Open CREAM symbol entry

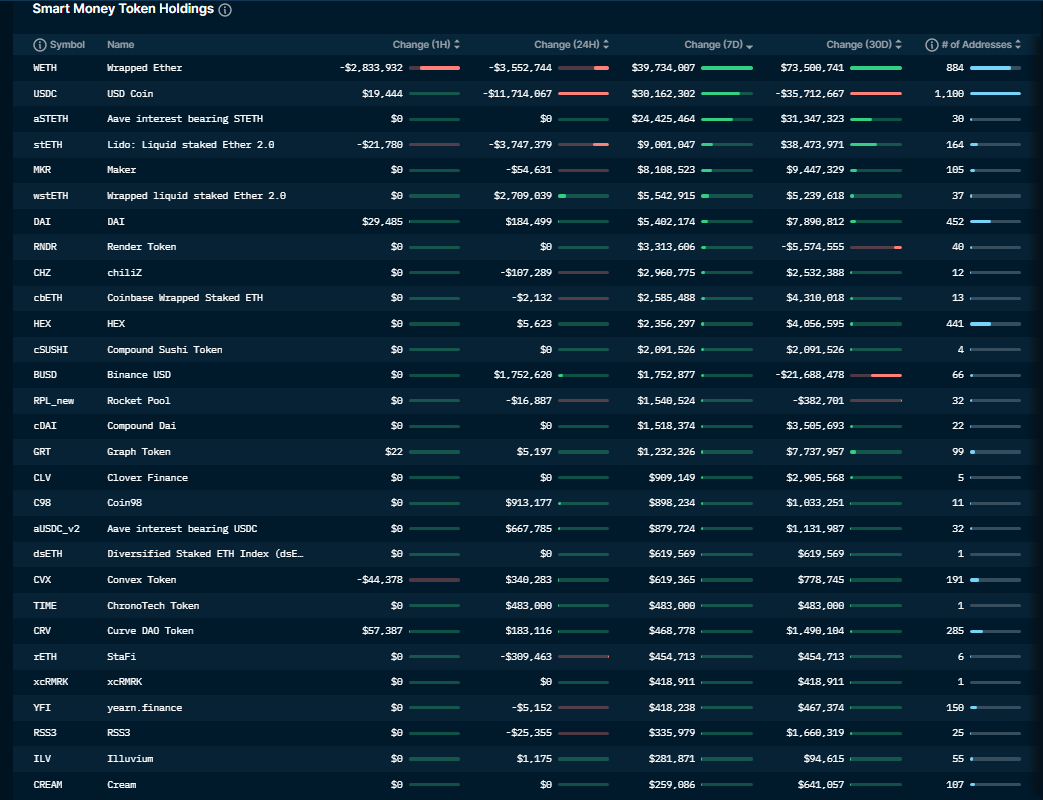pyautogui.click(x=48, y=785)
